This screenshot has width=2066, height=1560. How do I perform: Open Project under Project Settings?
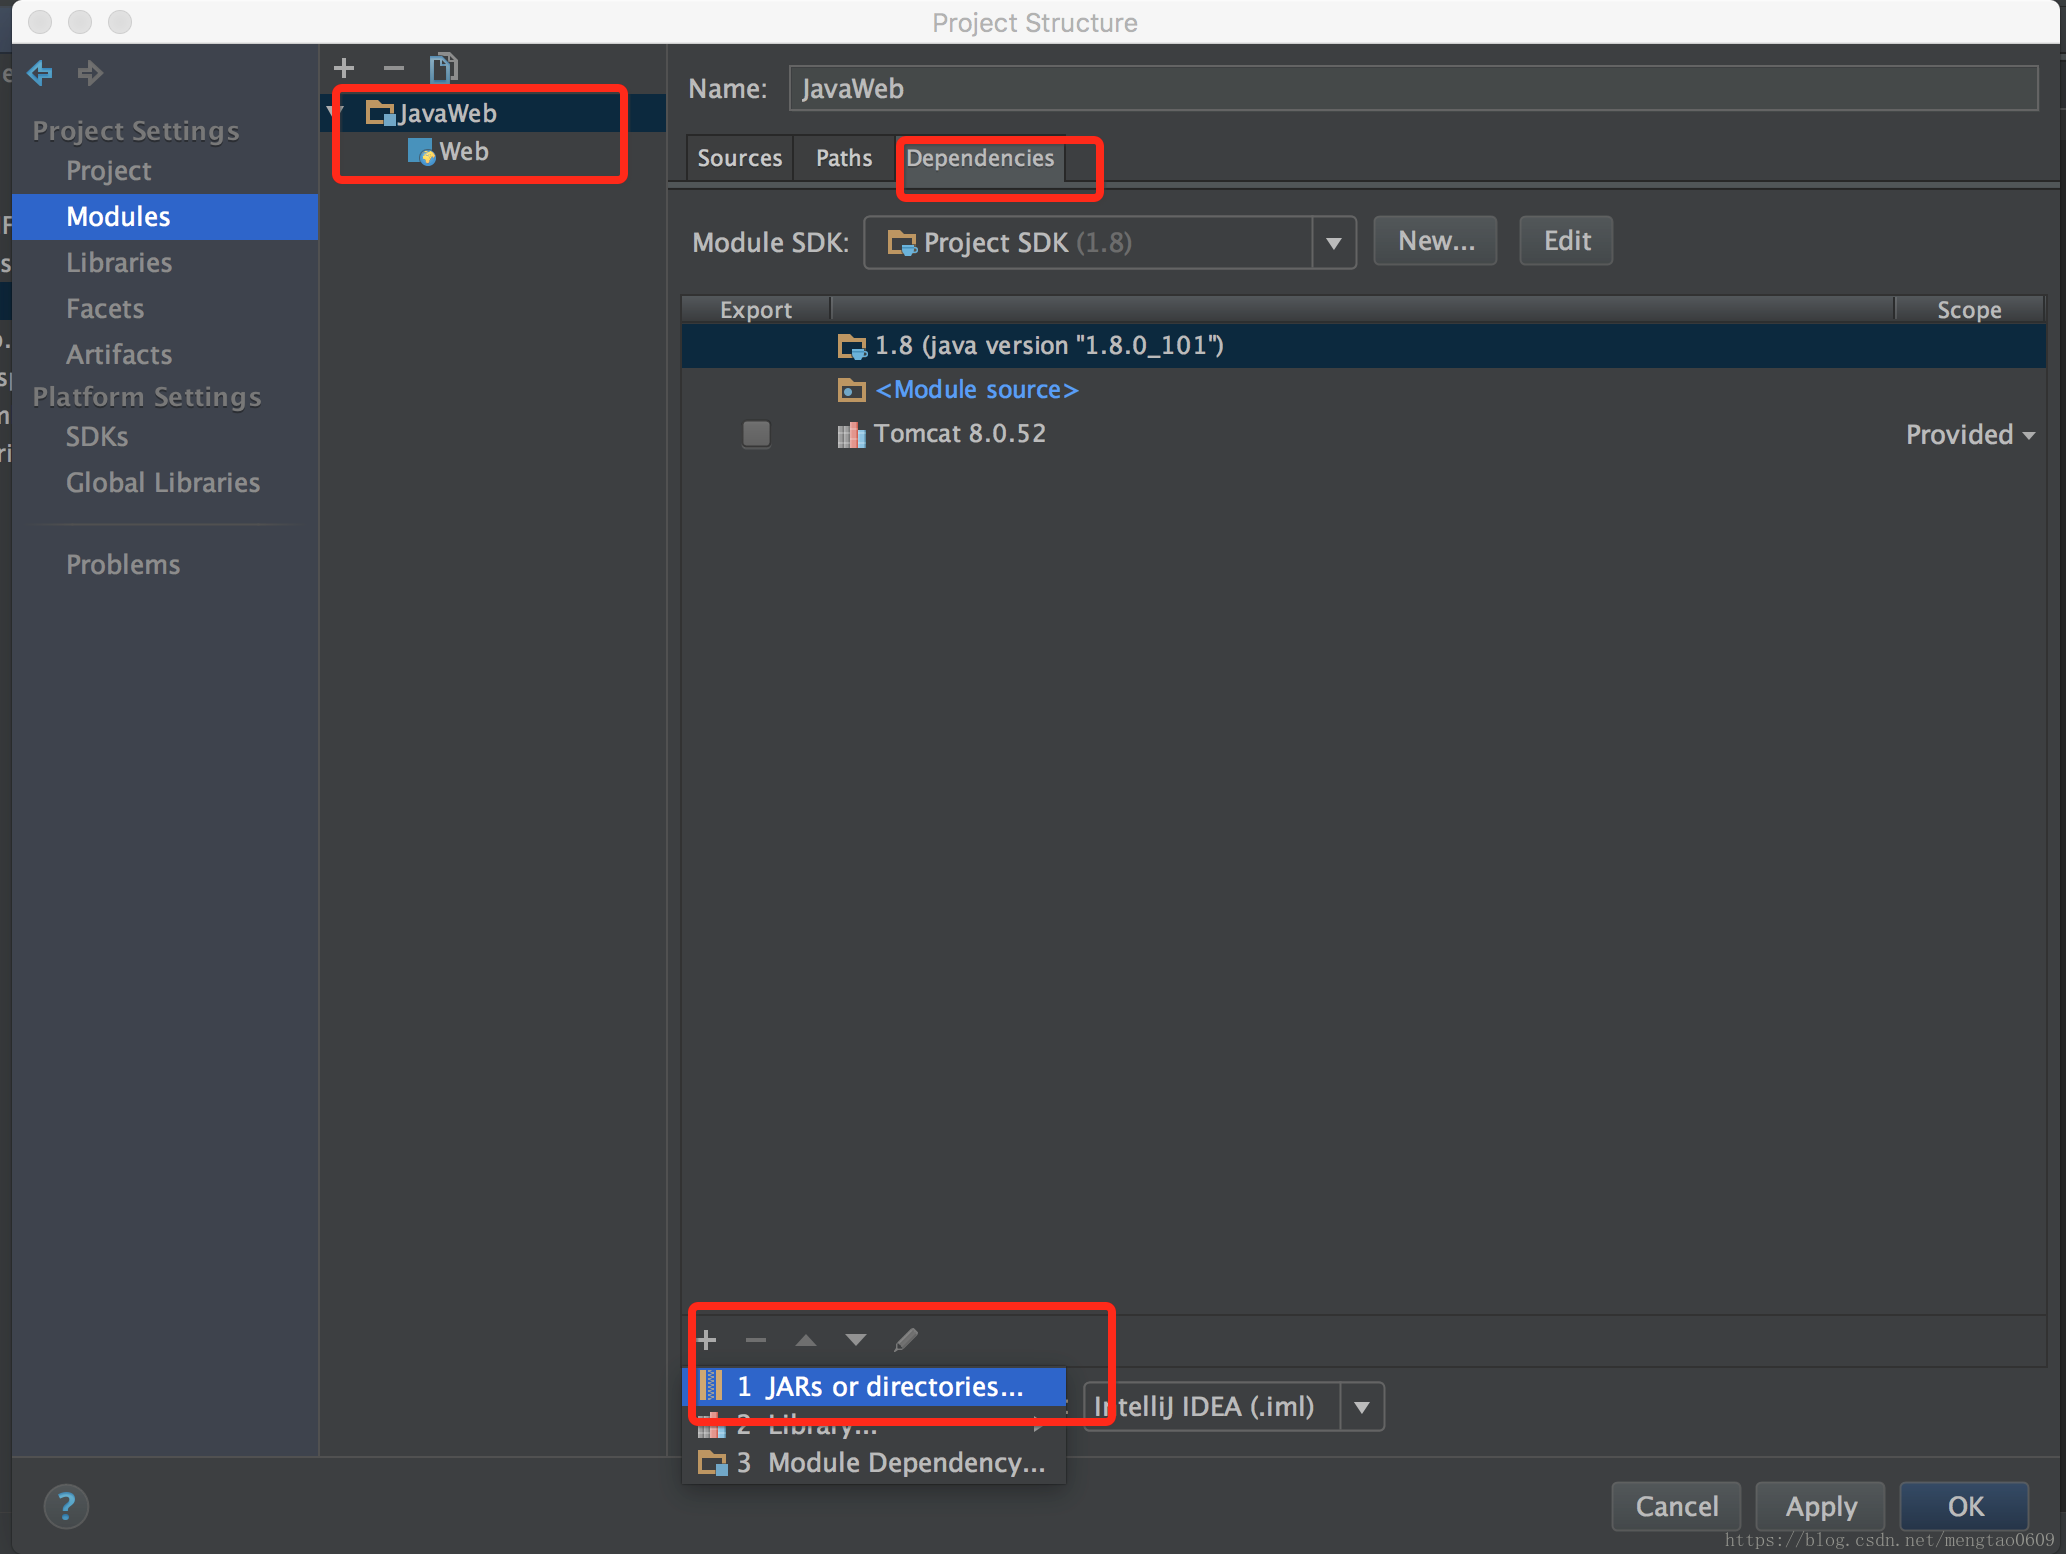pos(109,171)
